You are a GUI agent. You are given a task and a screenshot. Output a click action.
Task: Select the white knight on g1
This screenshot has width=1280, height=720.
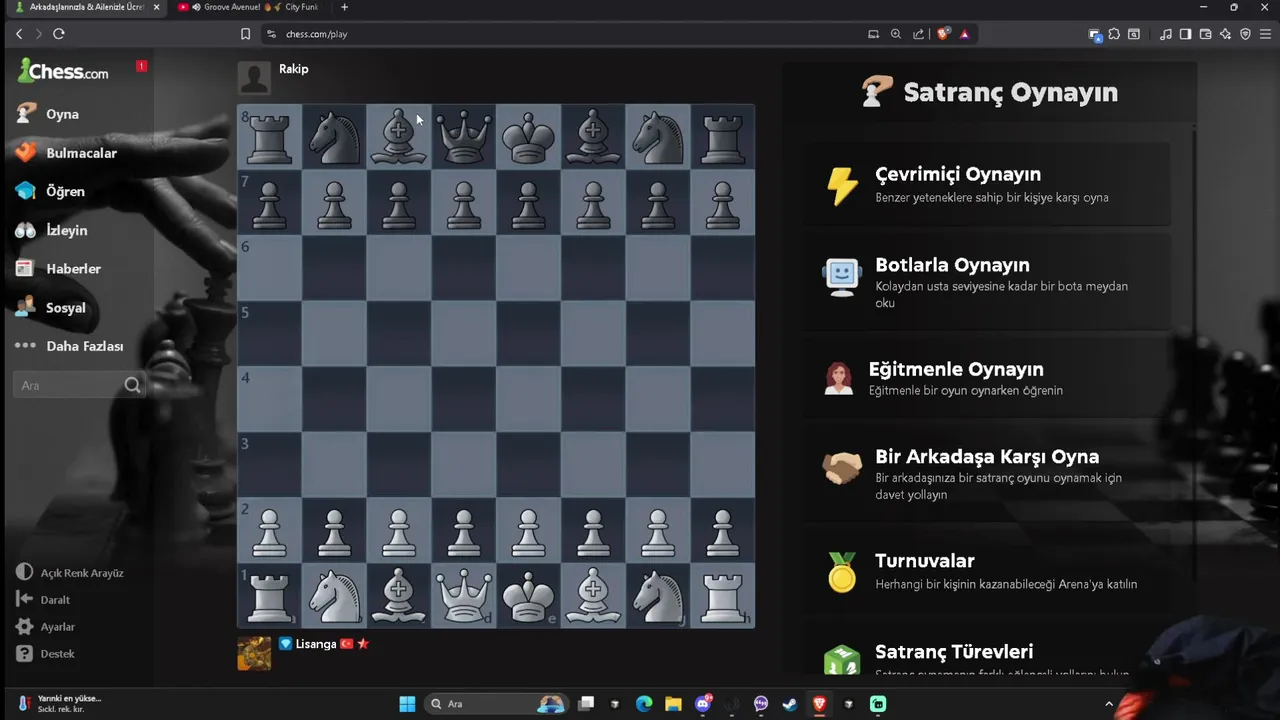tap(658, 595)
